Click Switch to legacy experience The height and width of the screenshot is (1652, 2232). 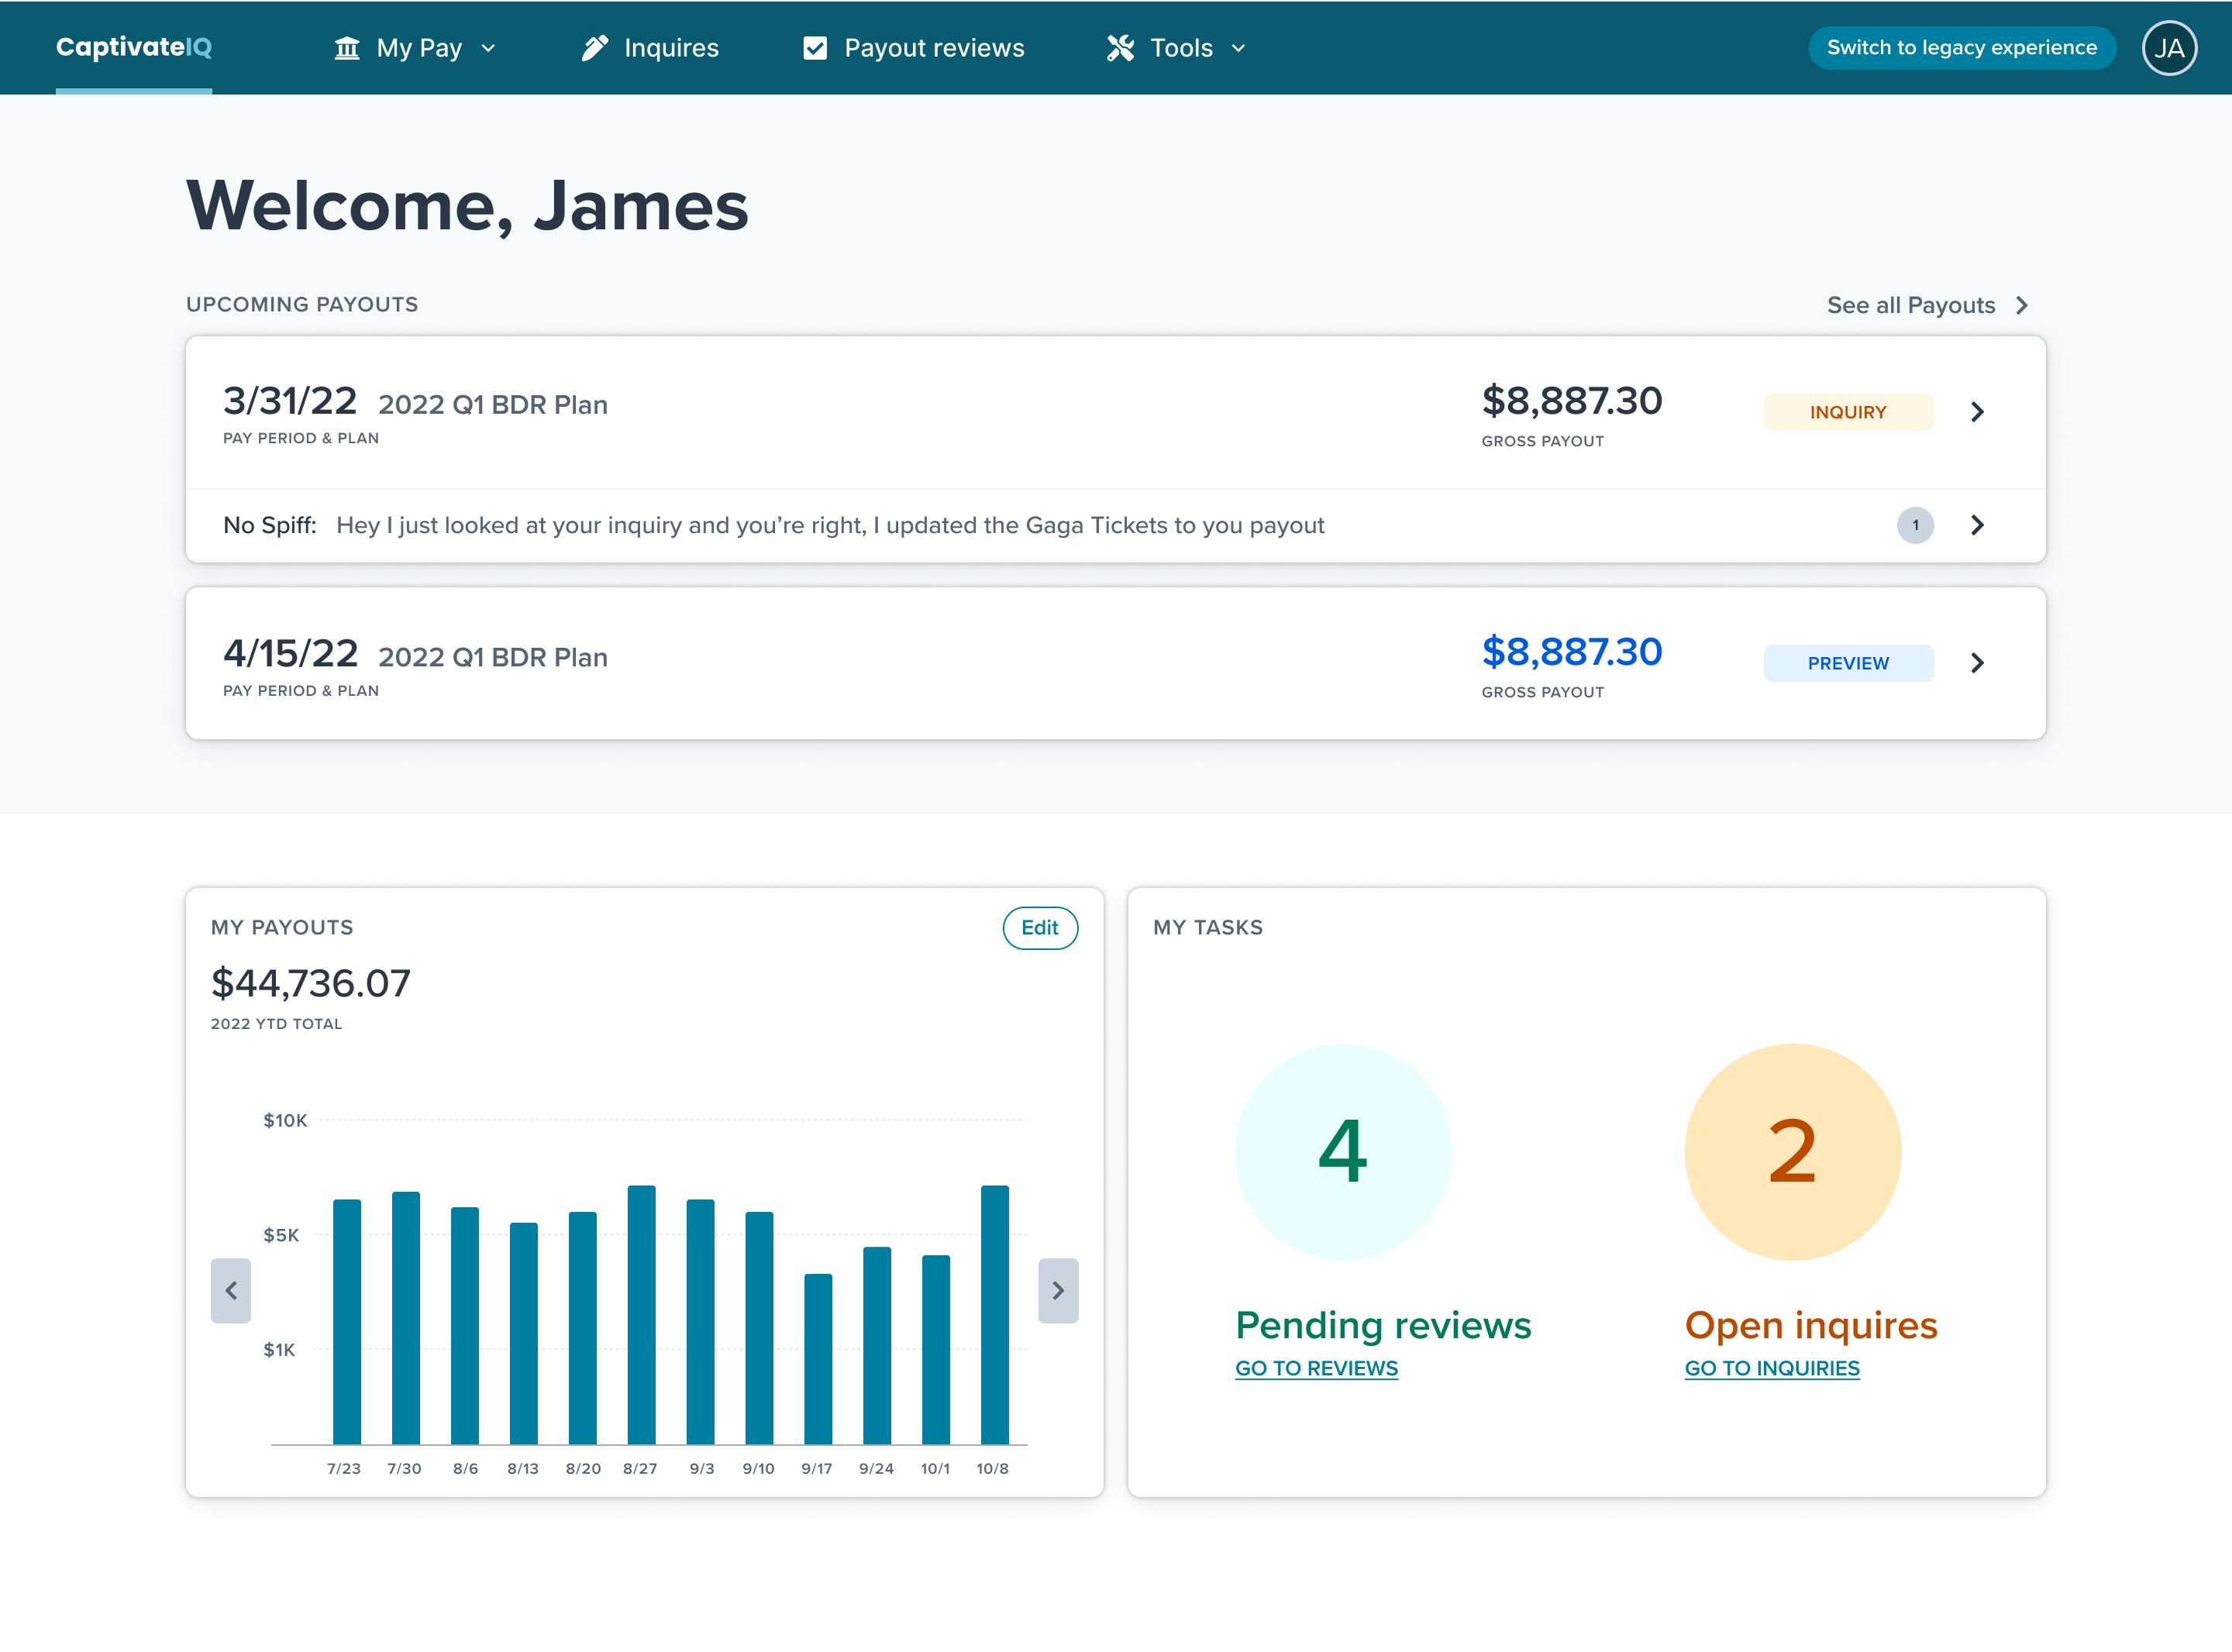pyautogui.click(x=1961, y=46)
